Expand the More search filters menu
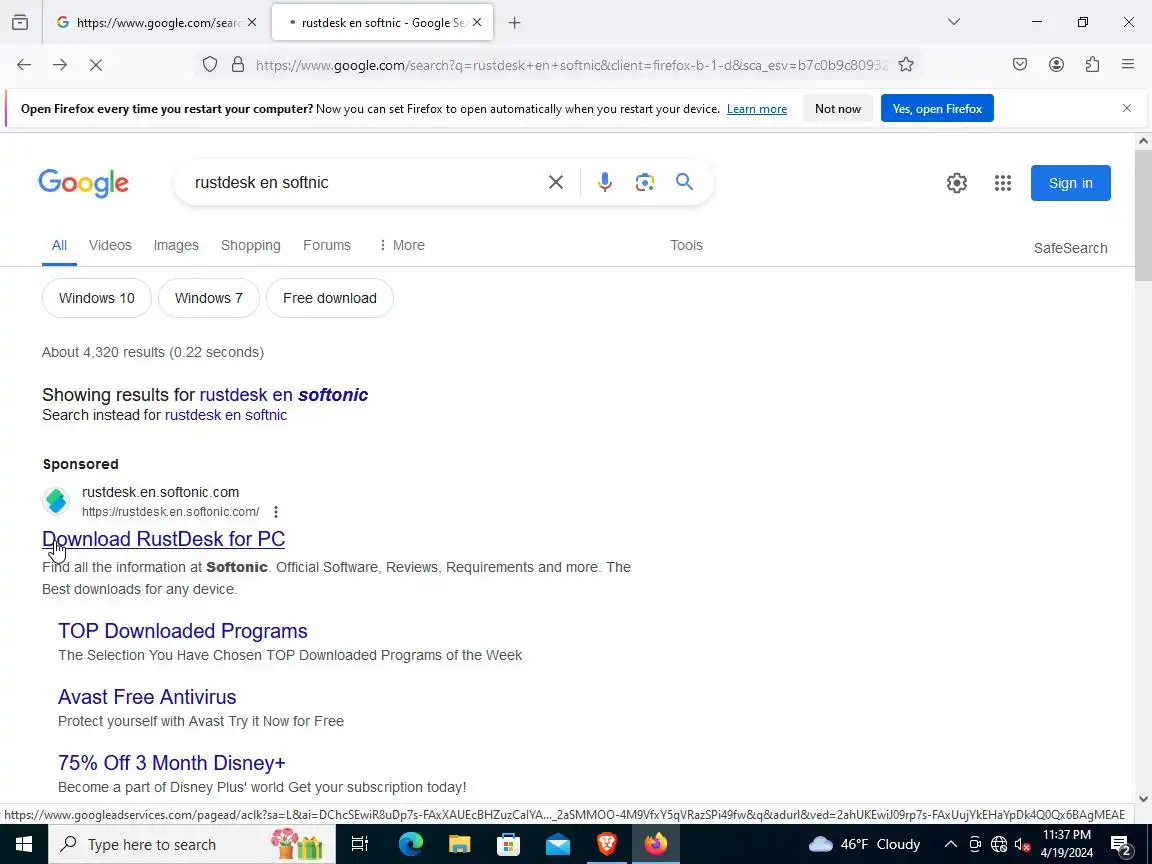1152x864 pixels. point(401,245)
